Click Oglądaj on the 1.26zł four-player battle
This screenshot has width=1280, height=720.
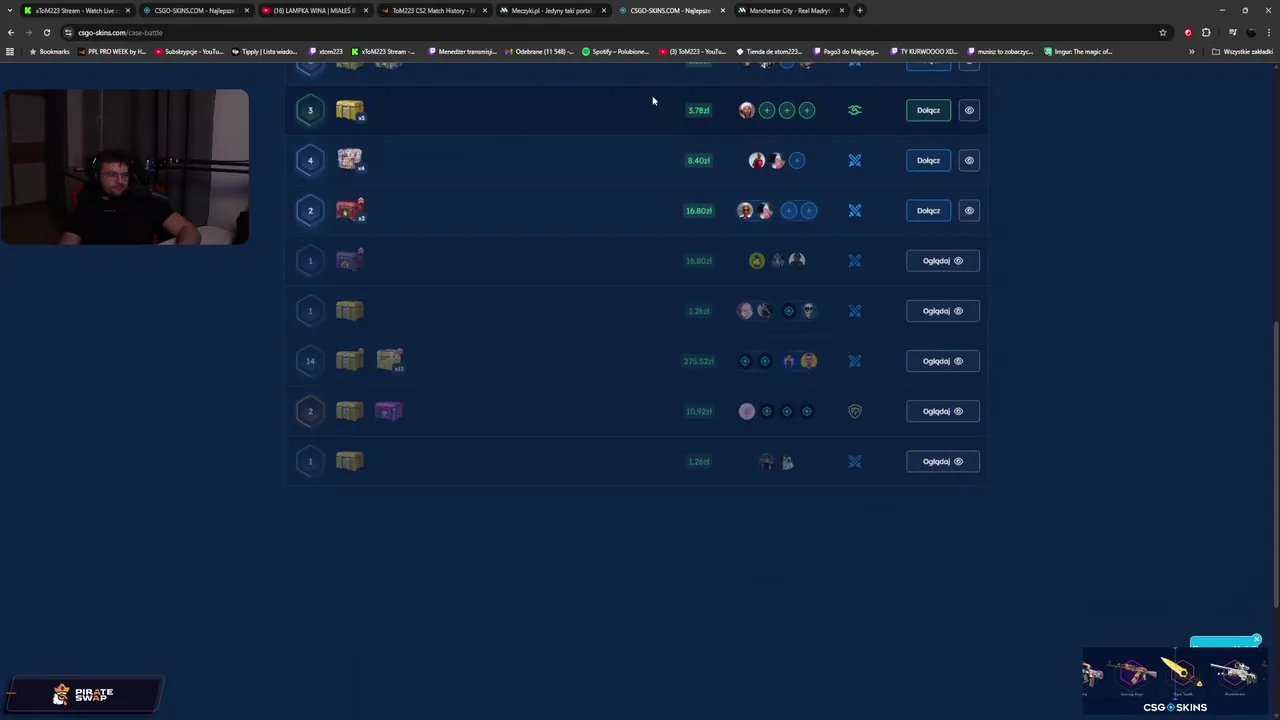tap(942, 311)
